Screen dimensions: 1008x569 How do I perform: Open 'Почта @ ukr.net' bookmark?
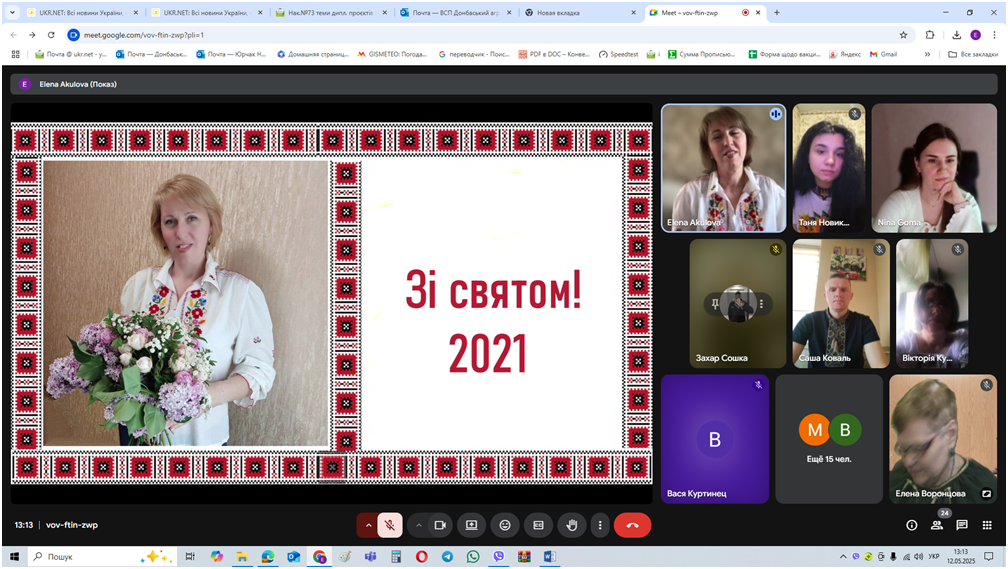(x=71, y=55)
